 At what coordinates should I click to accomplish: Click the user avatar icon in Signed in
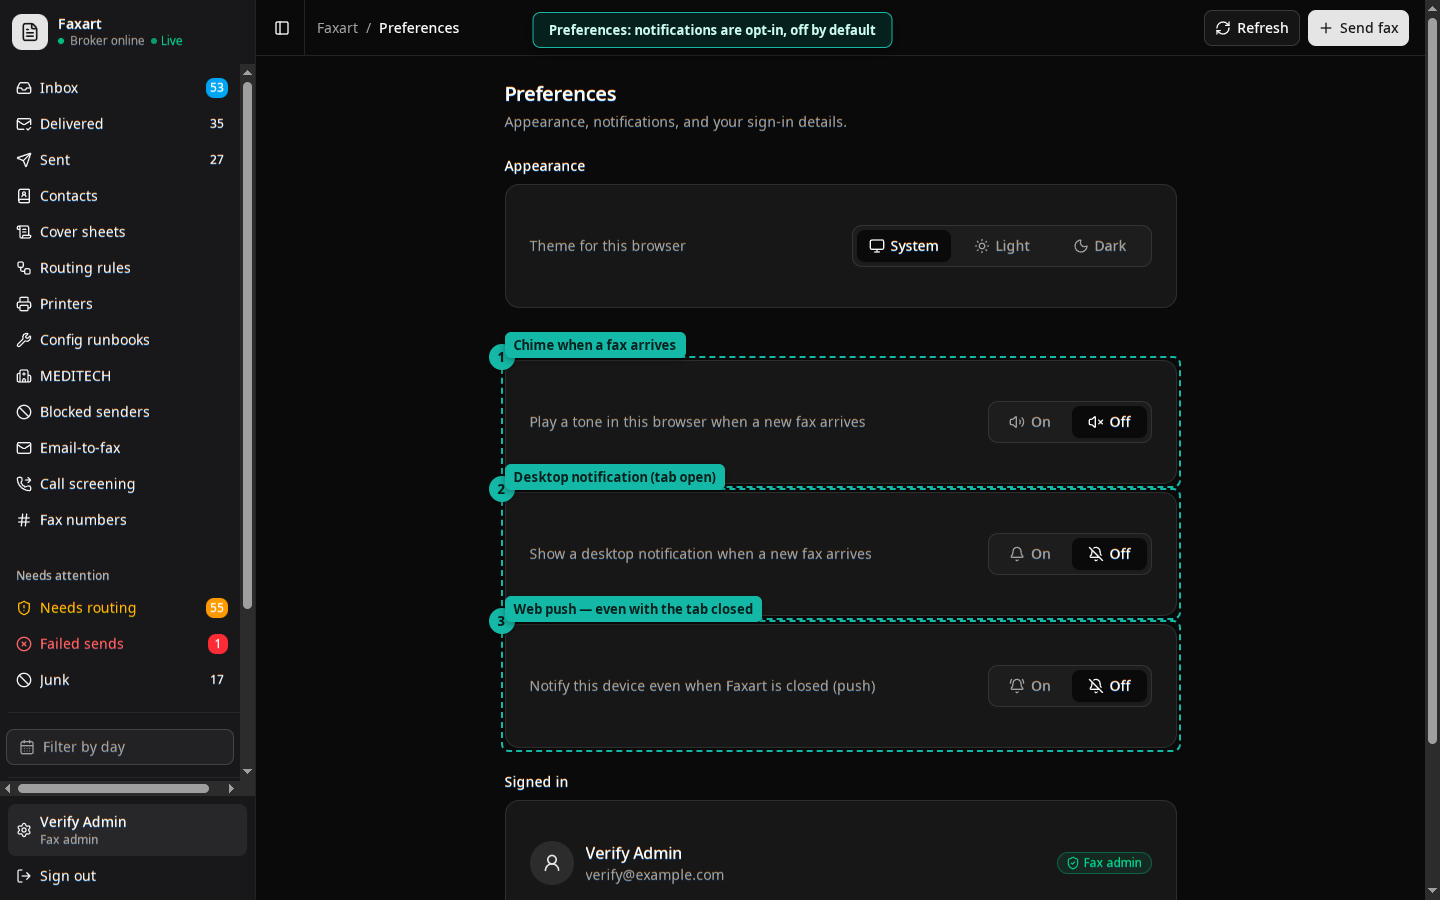pyautogui.click(x=551, y=863)
